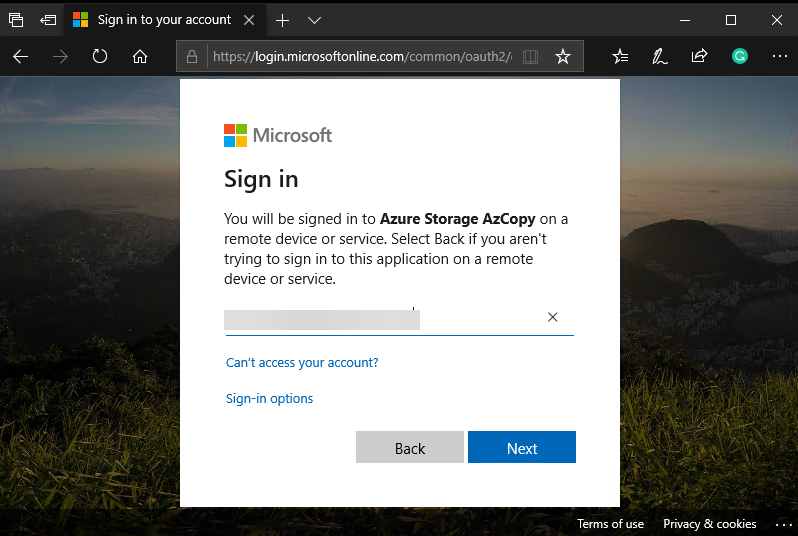This screenshot has width=798, height=536.
Task: Open the tabs you've set aside icon
Action: 16,20
